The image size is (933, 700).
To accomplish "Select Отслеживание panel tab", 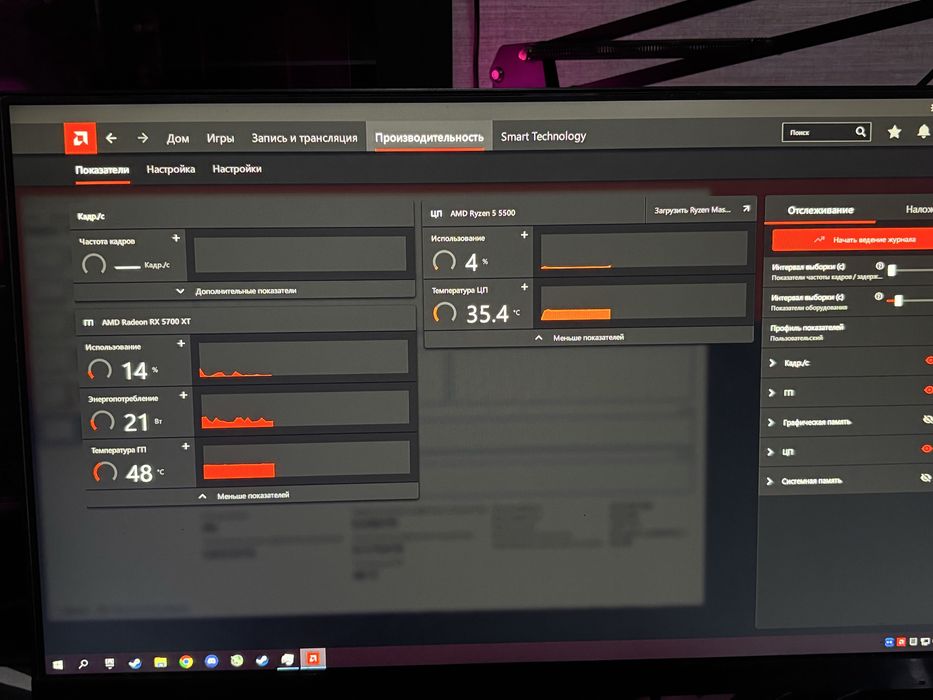I will coord(821,210).
